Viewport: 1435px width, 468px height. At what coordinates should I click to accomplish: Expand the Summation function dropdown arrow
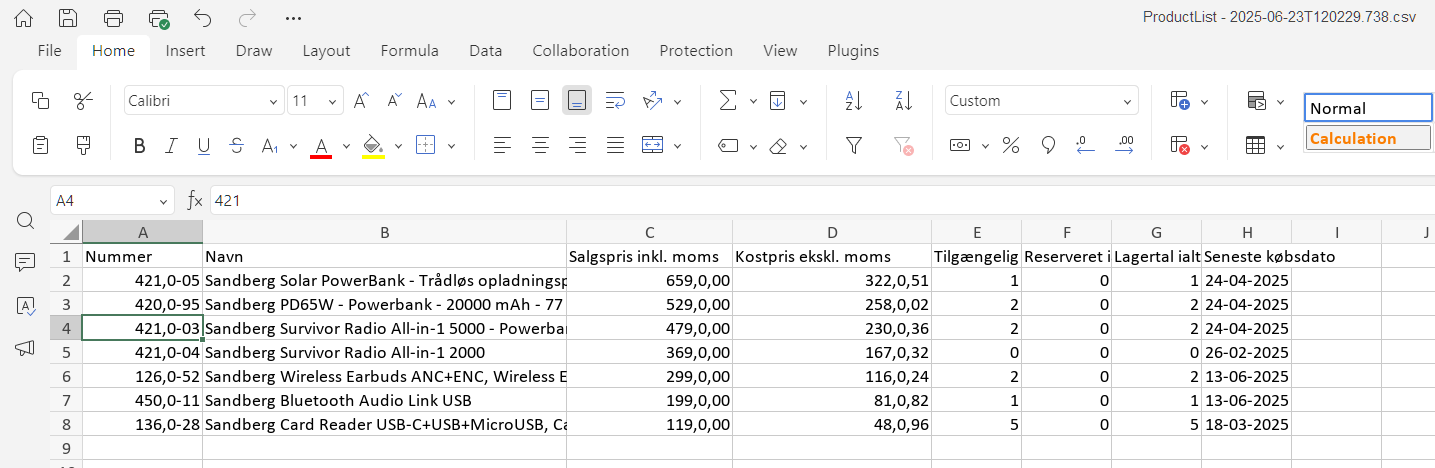pos(752,101)
